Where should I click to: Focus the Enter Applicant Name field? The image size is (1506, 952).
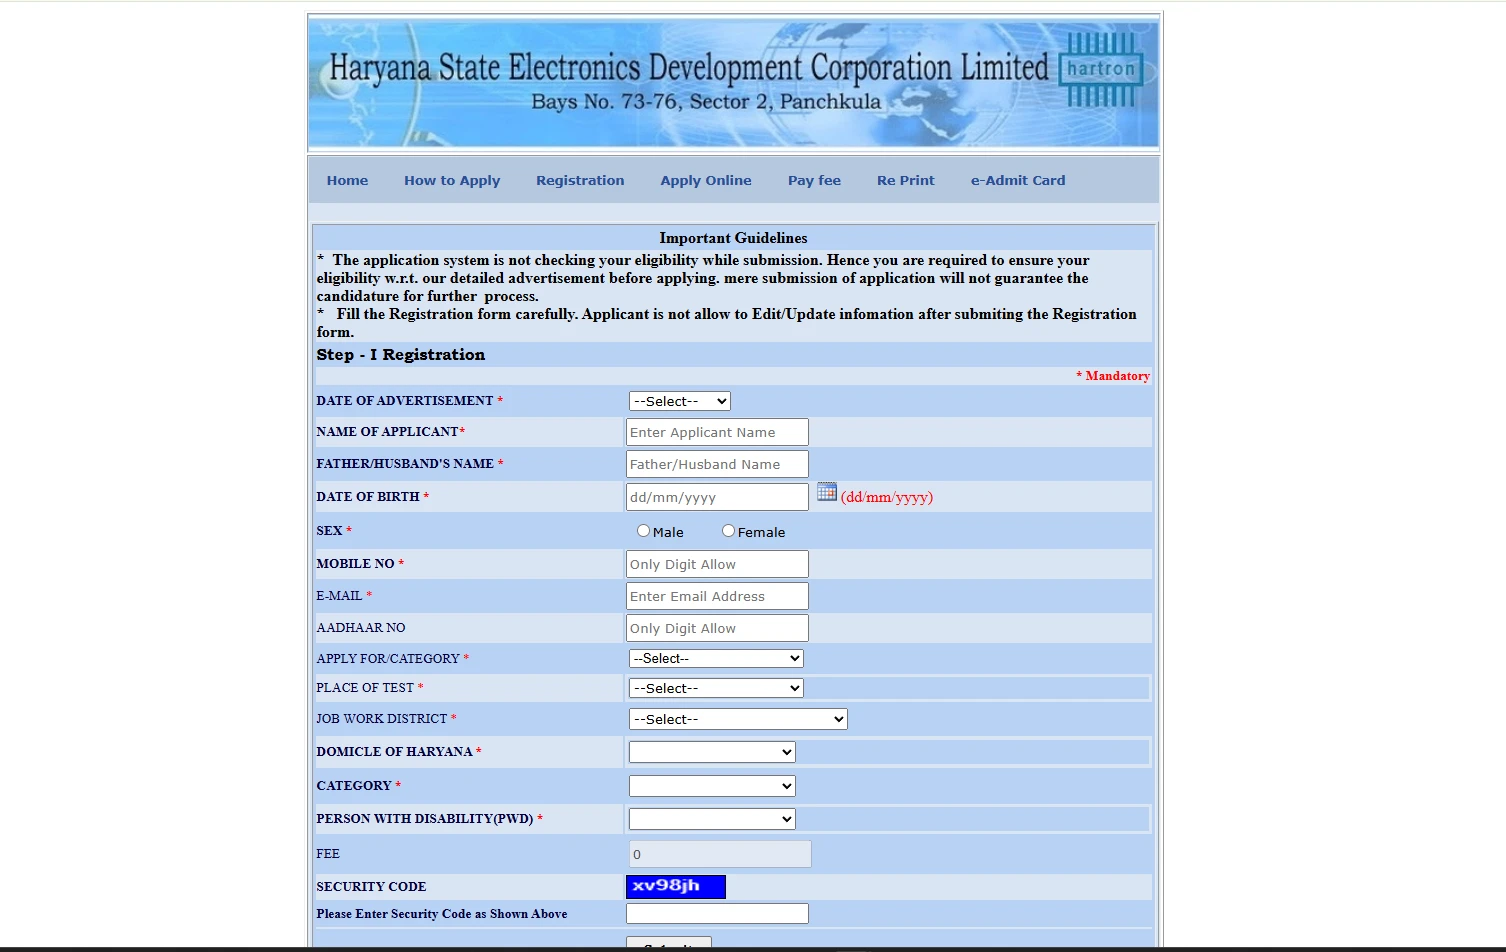pyautogui.click(x=717, y=432)
